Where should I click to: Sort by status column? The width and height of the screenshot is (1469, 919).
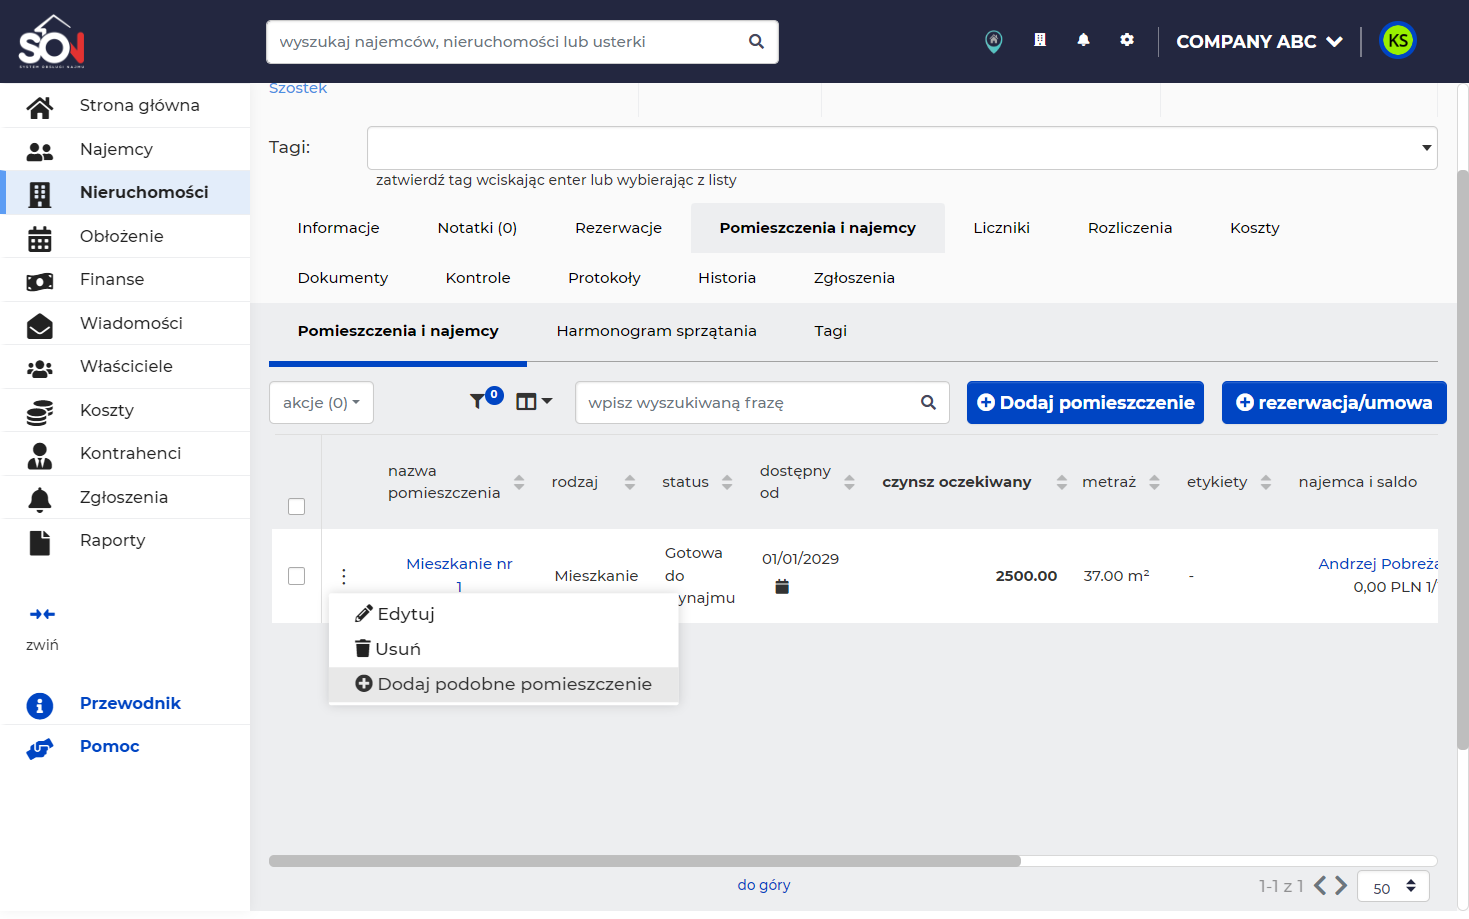(727, 482)
